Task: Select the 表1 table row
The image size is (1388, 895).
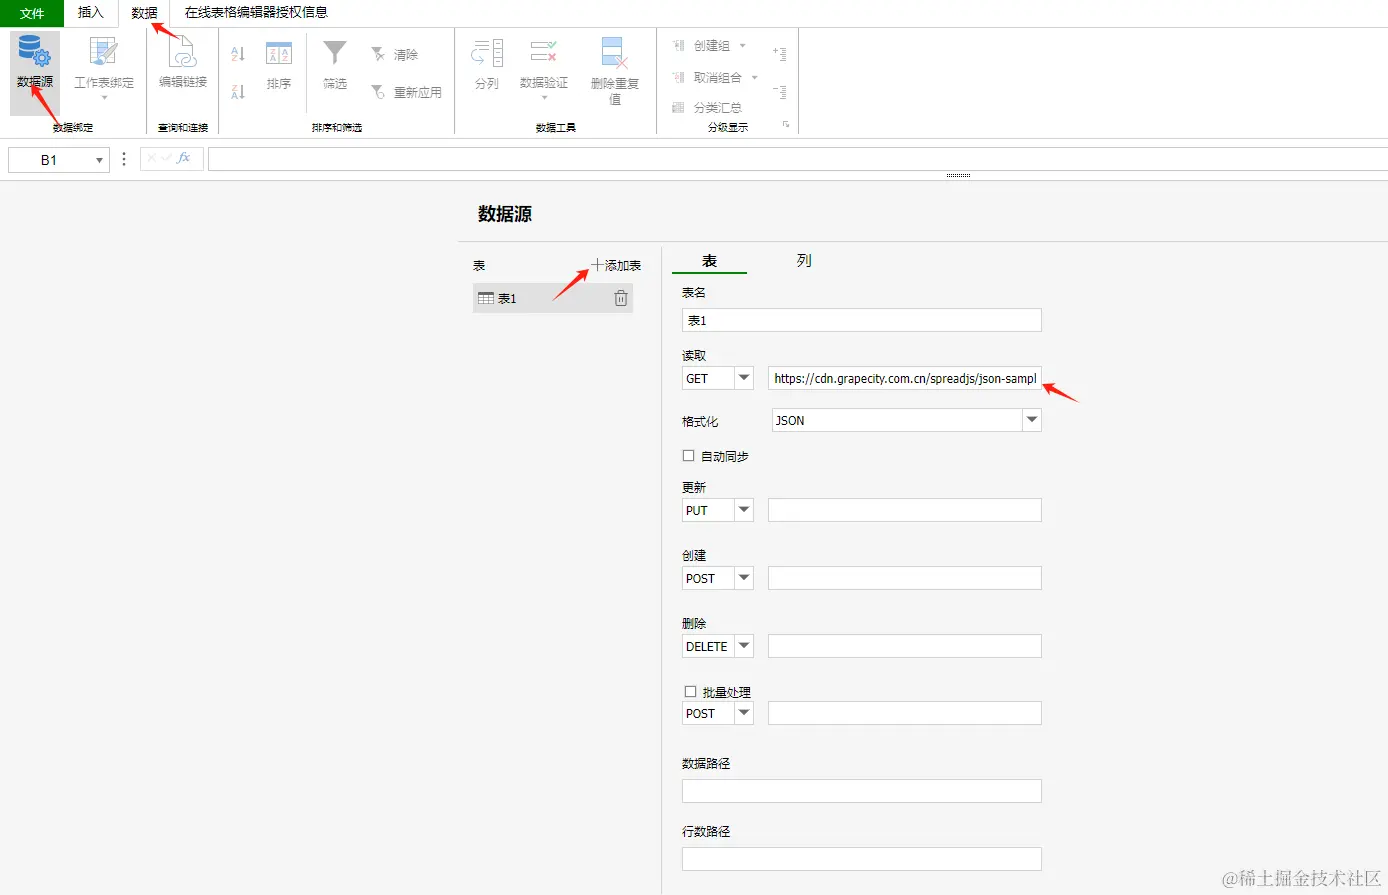Action: coord(553,298)
